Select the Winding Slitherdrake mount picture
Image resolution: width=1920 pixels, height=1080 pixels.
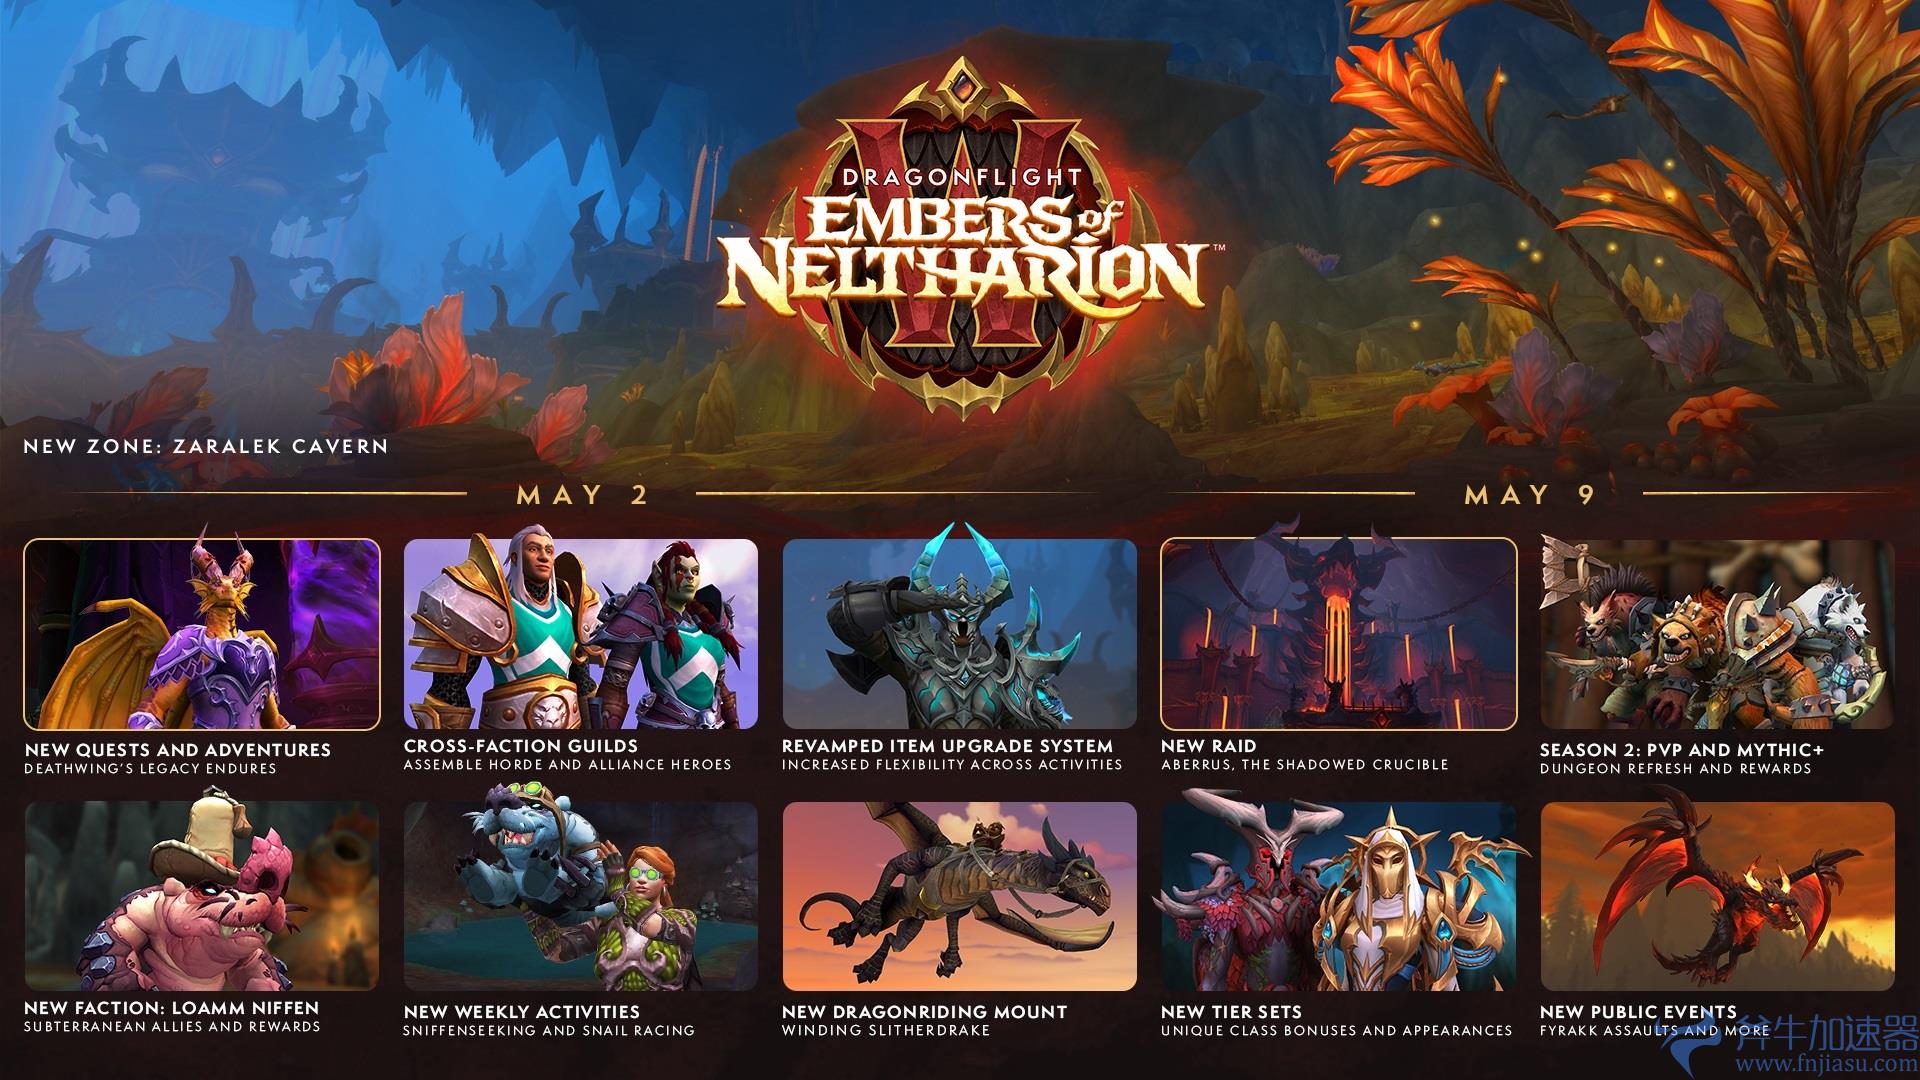tap(960, 896)
